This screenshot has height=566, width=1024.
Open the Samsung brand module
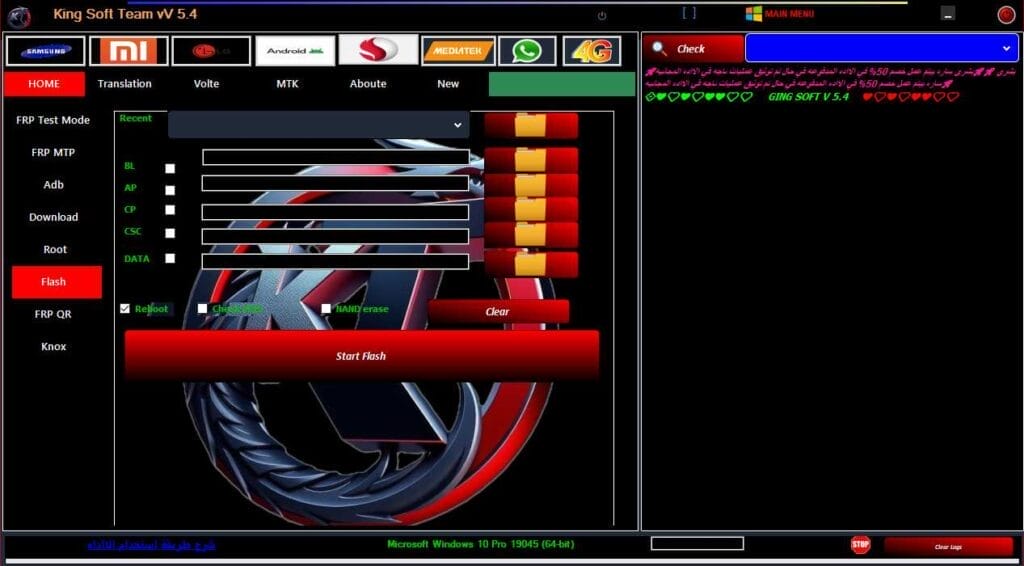[46, 51]
